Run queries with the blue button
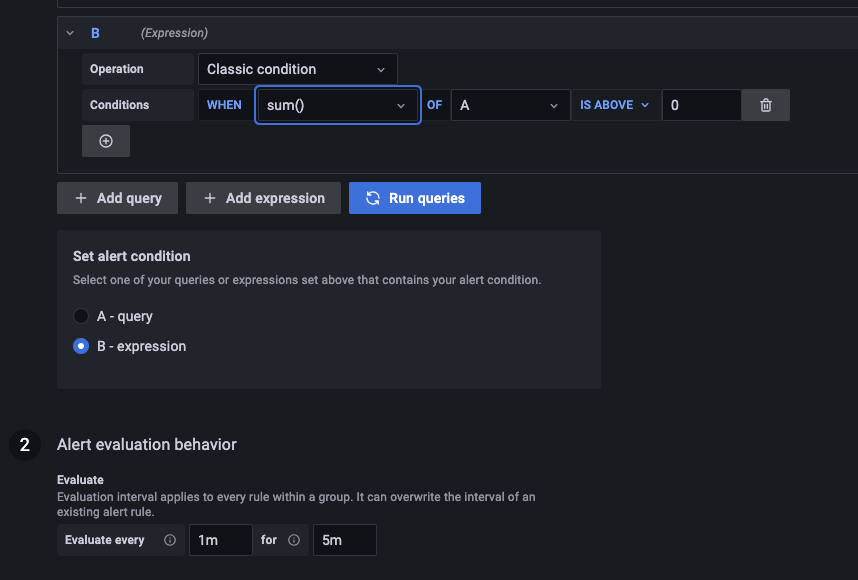 pos(415,198)
